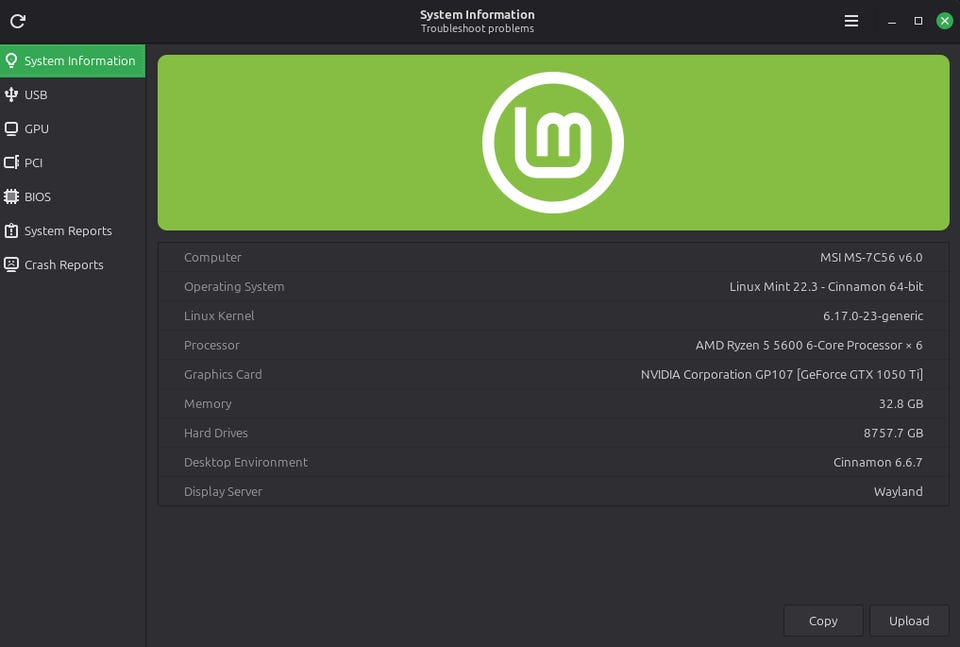Screen dimensions: 960x647
Task: Select the value 'Cinnamon 6.6.7'
Action: [878, 462]
